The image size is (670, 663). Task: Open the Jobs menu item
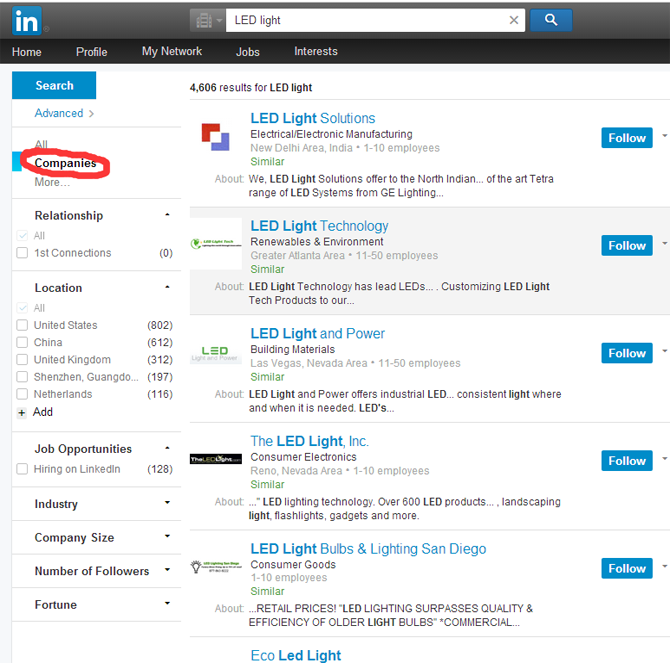tap(247, 52)
